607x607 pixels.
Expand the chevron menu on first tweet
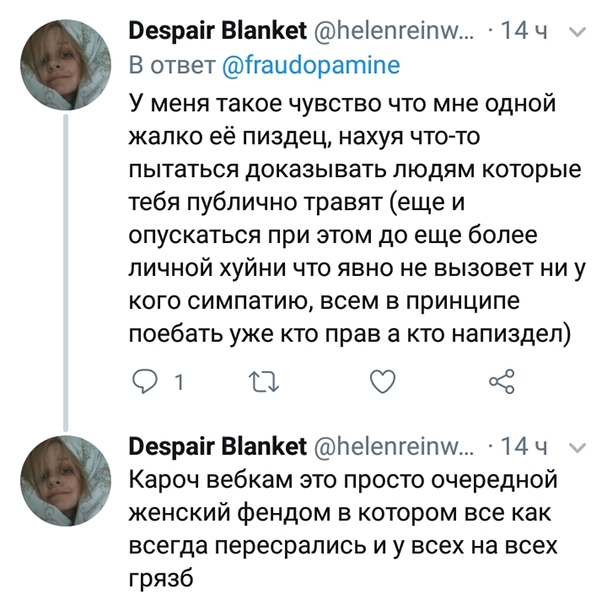(577, 33)
